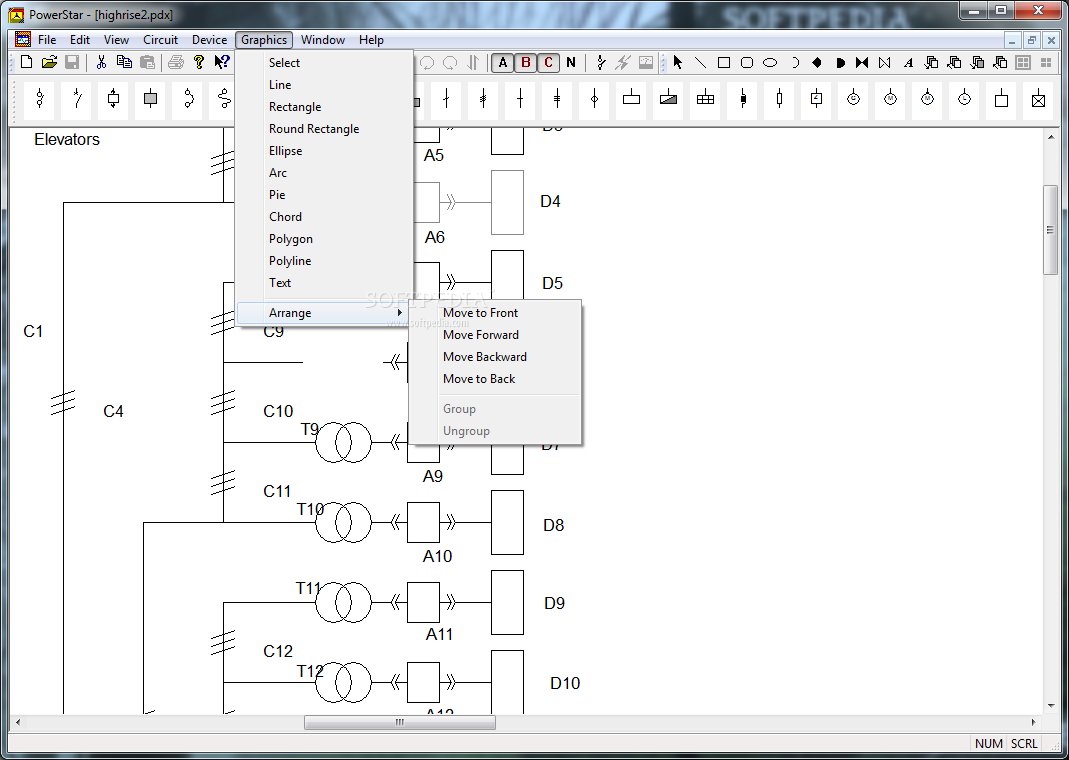The width and height of the screenshot is (1069, 760).
Task: Click the S-curve device symbol icon
Action: point(224,100)
